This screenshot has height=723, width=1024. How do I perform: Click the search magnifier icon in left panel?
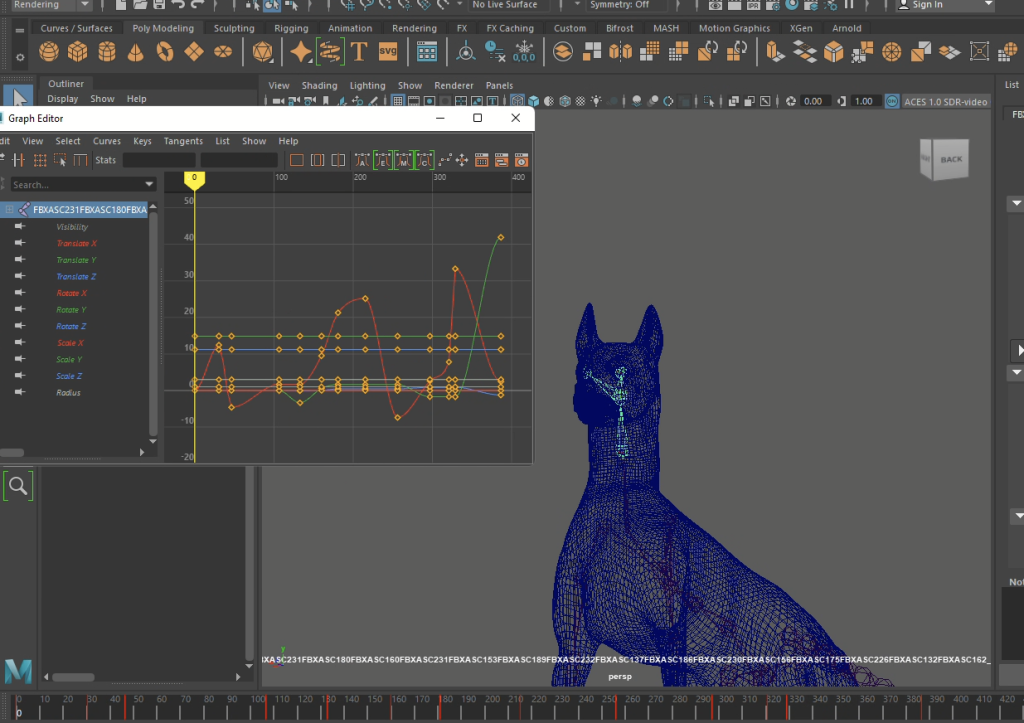pyautogui.click(x=18, y=486)
